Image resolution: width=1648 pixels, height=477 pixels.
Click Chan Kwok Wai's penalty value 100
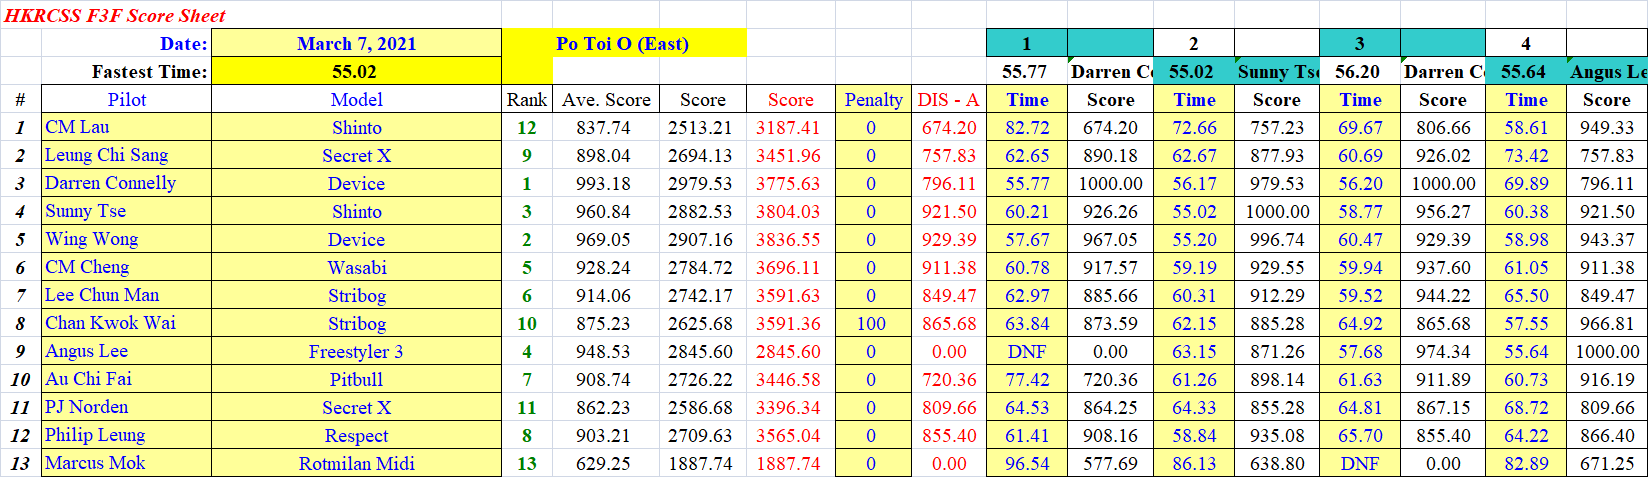pyautogui.click(x=871, y=323)
